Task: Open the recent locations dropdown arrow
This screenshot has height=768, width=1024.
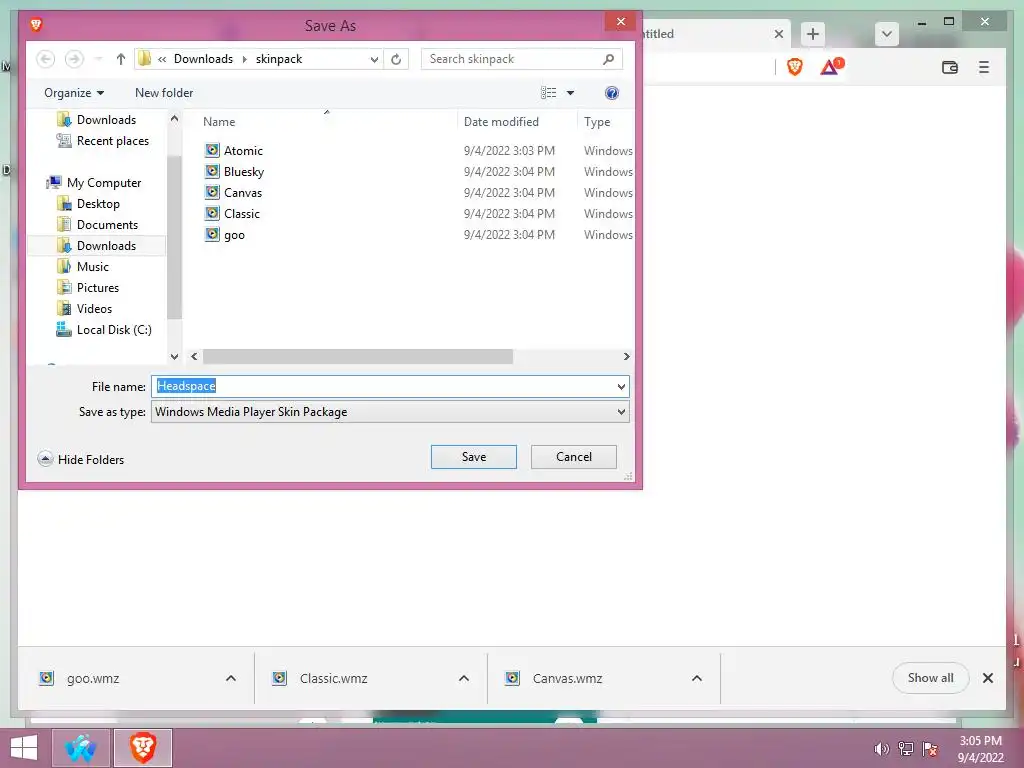Action: click(x=98, y=59)
